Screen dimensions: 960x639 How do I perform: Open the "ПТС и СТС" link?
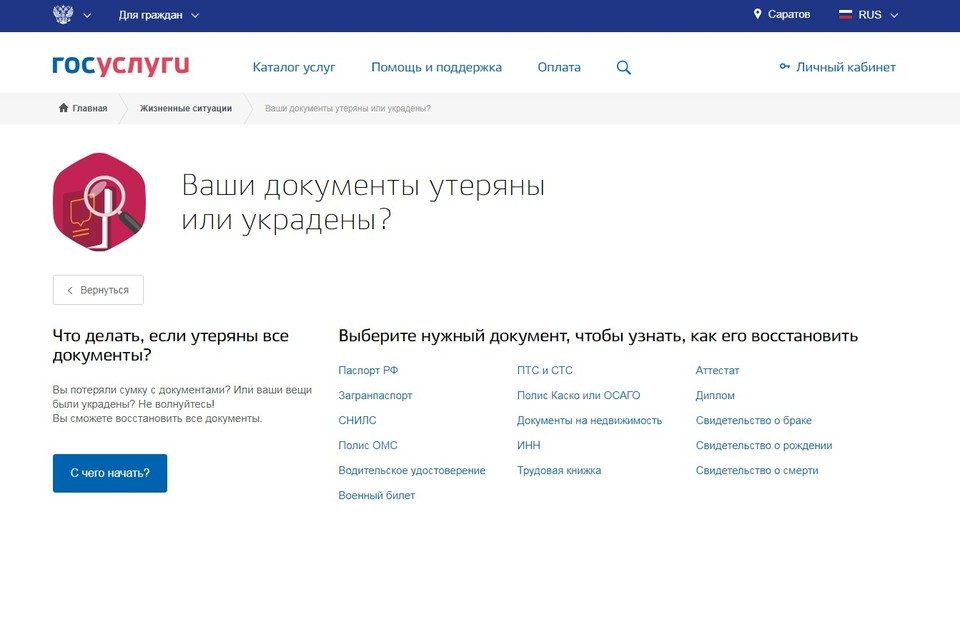[544, 370]
